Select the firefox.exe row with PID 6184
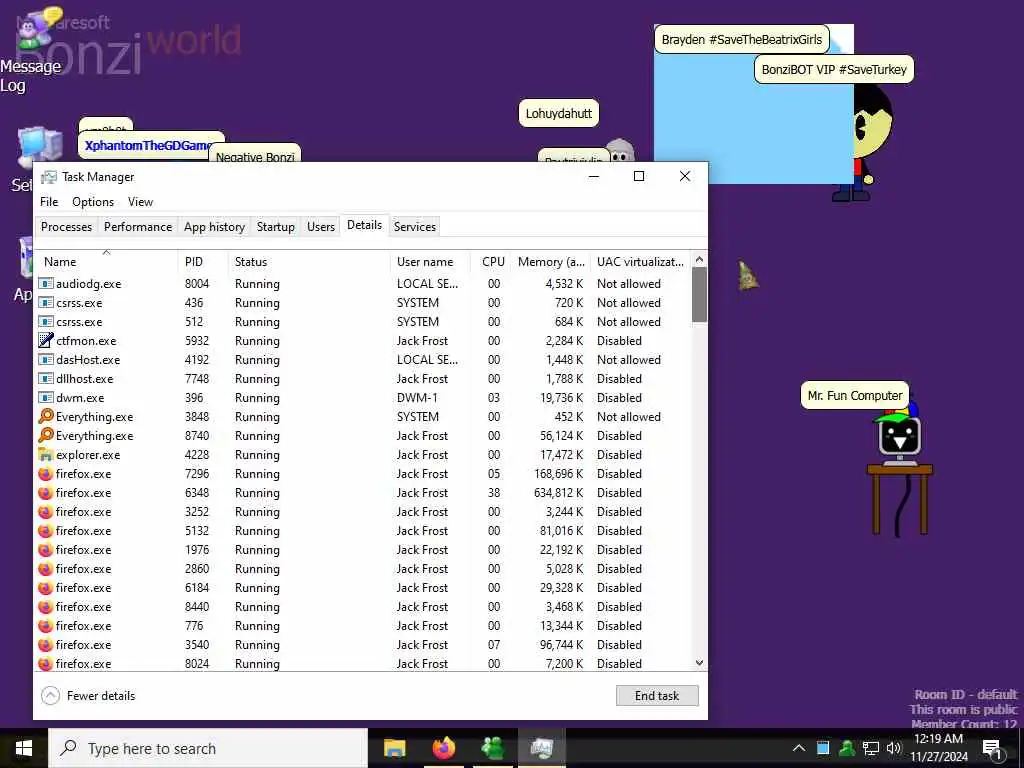This screenshot has width=1024, height=768. click(x=364, y=588)
